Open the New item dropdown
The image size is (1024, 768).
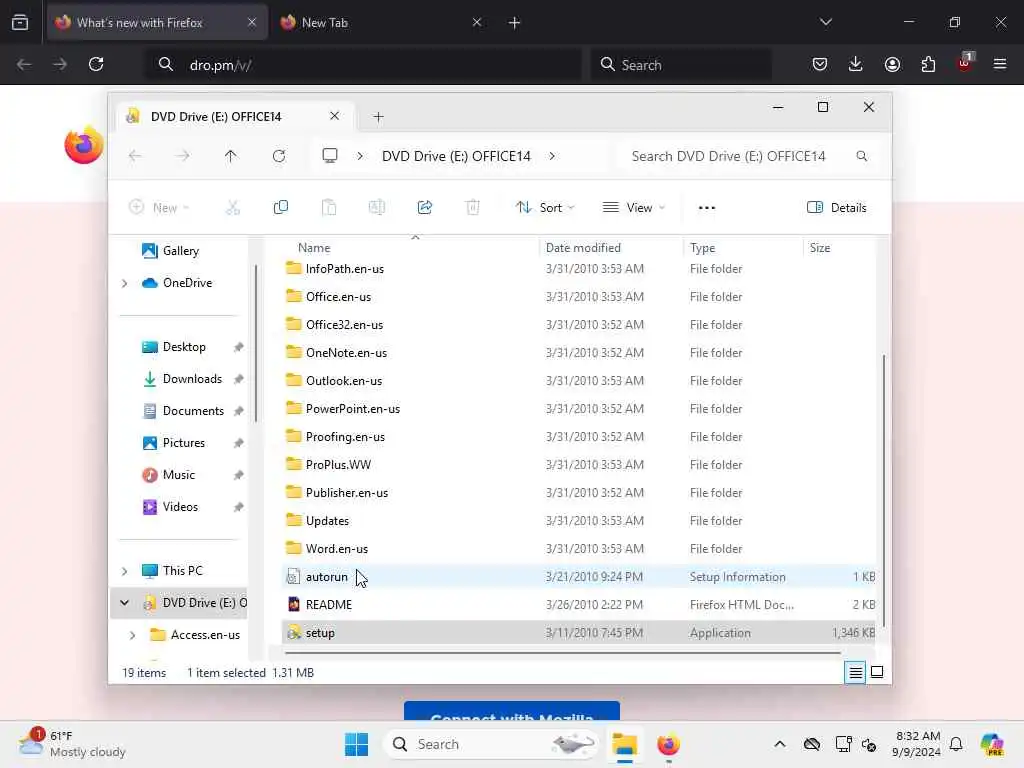[x=159, y=208]
